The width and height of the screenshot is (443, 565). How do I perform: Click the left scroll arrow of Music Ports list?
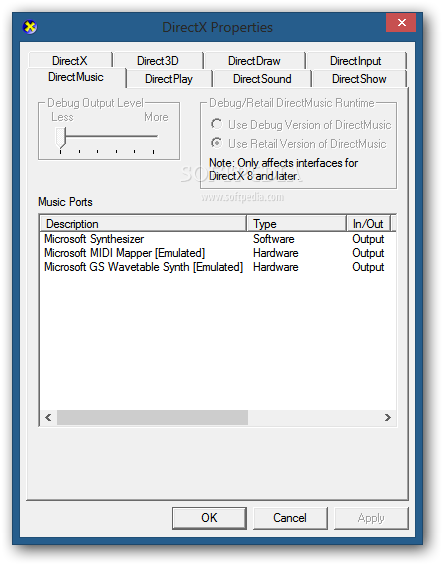tap(48, 417)
